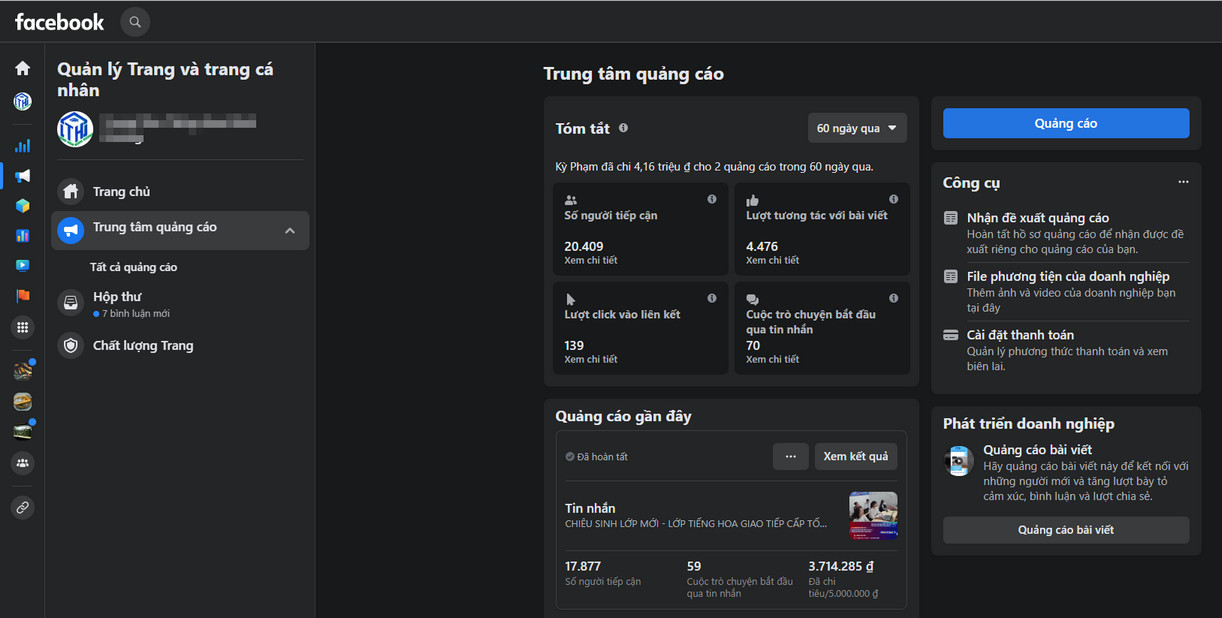Viewport: 1222px width, 618px height.
Task: Go to Home via the rail house icon
Action: tap(22, 68)
